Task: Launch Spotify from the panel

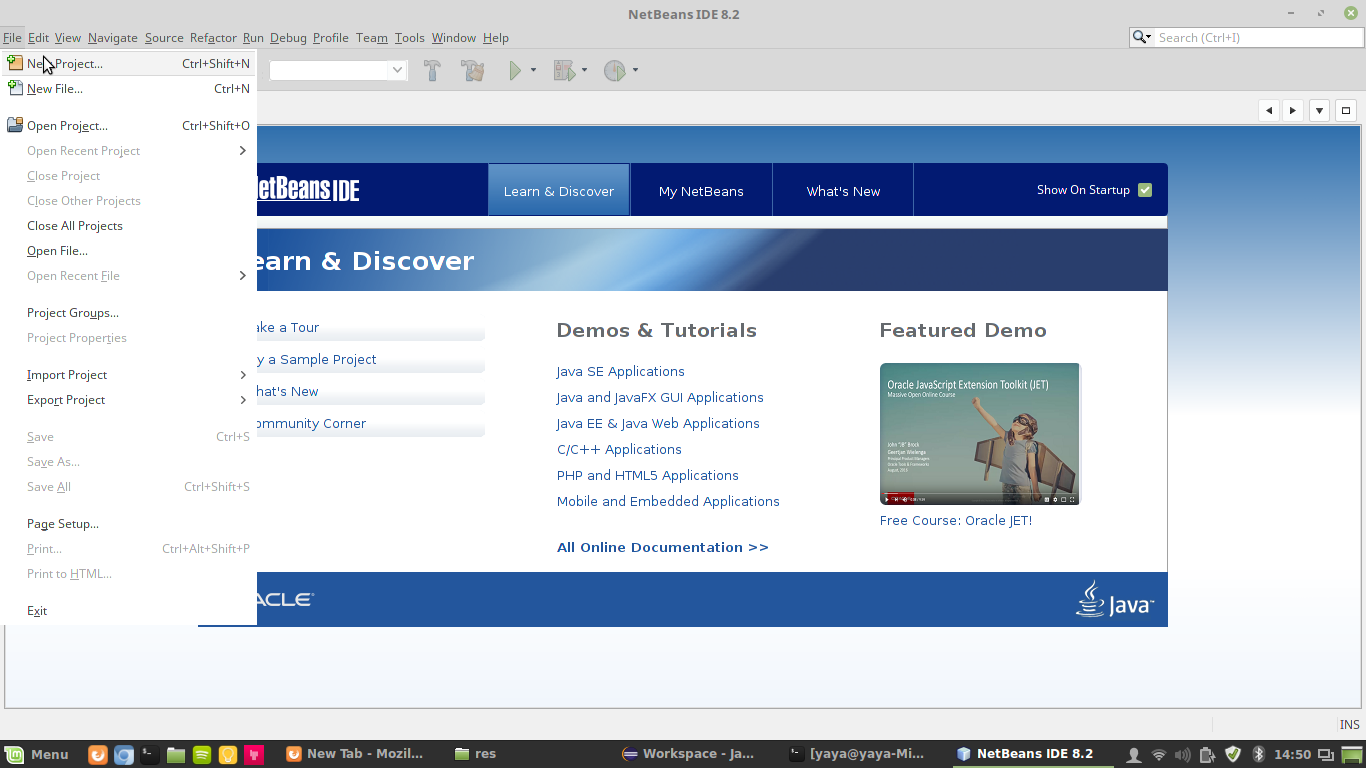Action: 202,755
